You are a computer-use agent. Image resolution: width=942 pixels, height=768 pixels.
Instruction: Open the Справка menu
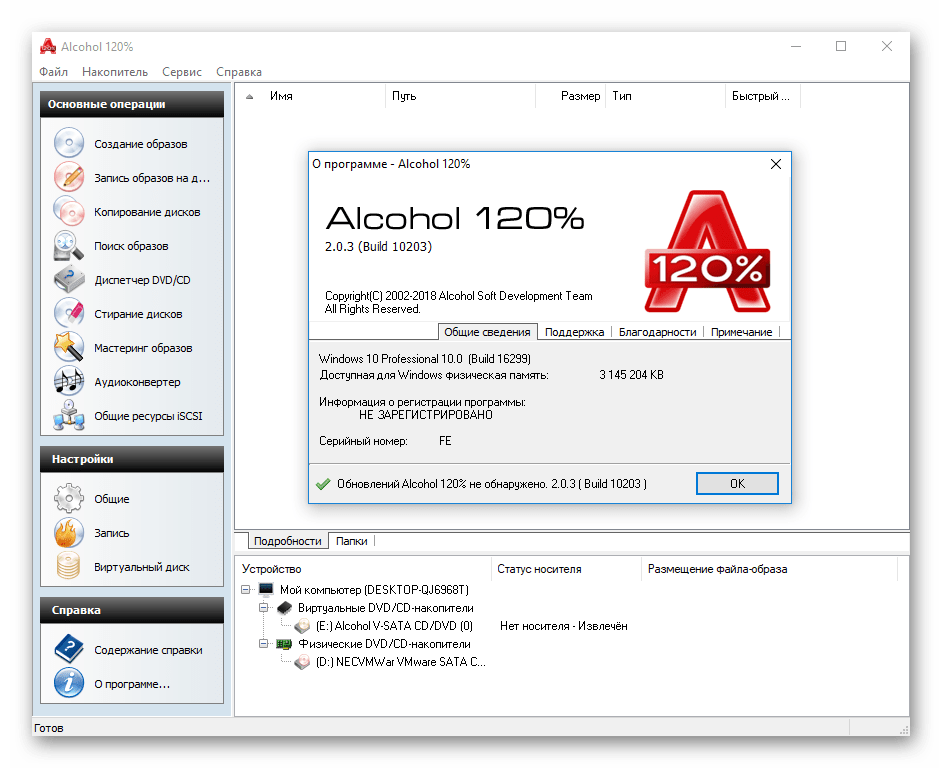click(239, 72)
